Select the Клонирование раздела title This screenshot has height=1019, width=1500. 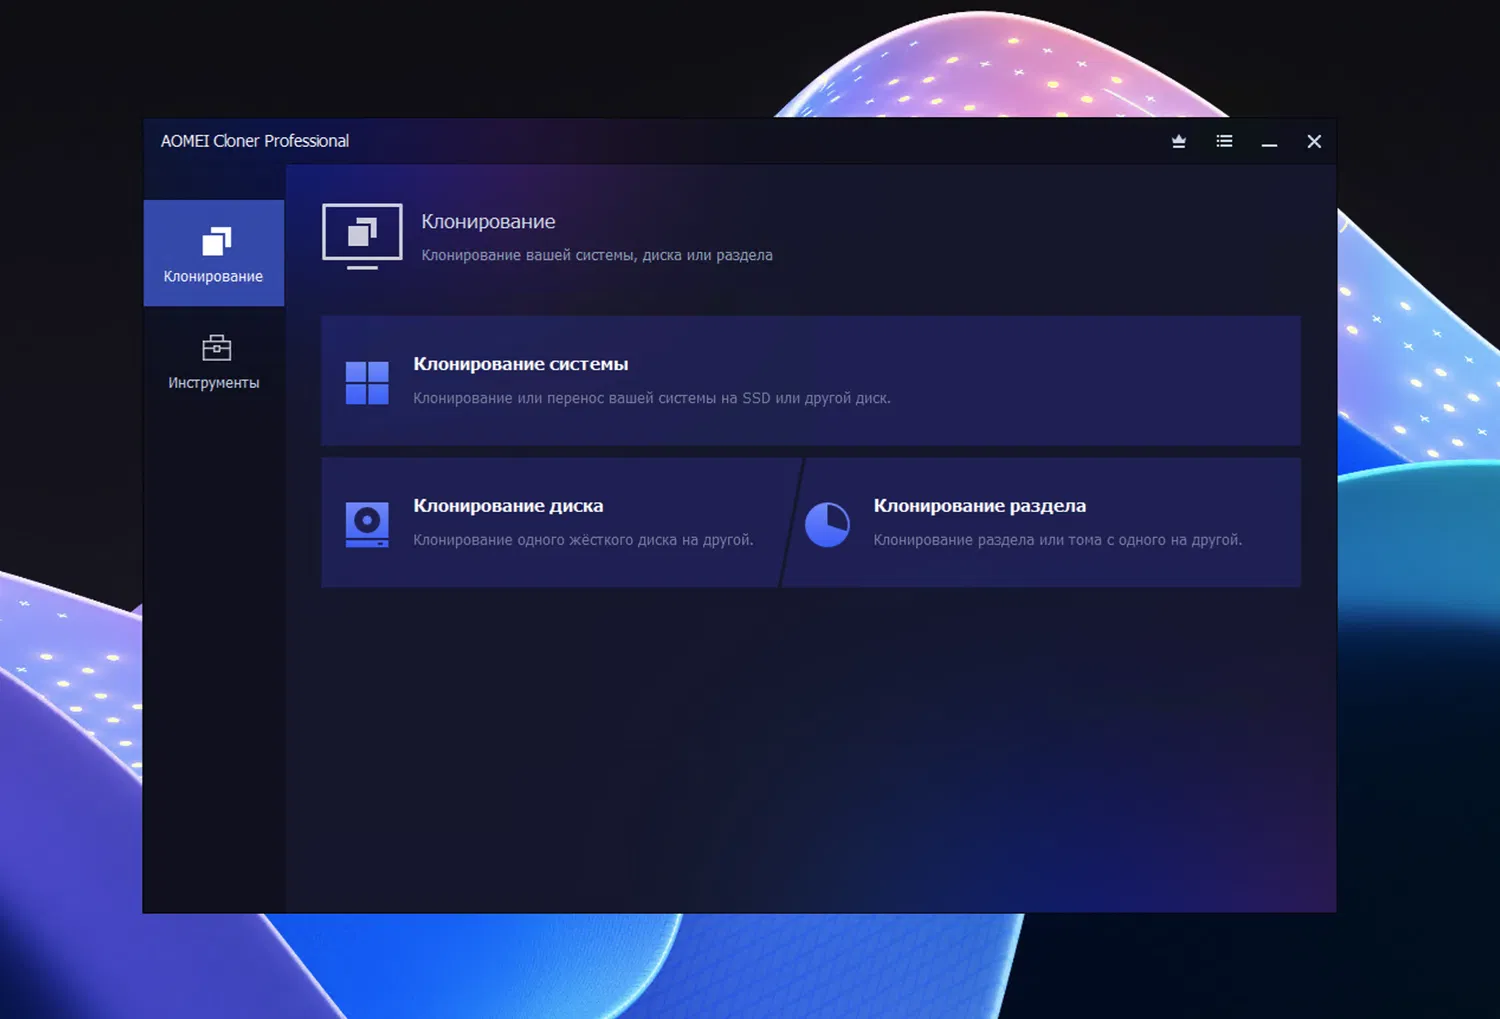(x=980, y=506)
